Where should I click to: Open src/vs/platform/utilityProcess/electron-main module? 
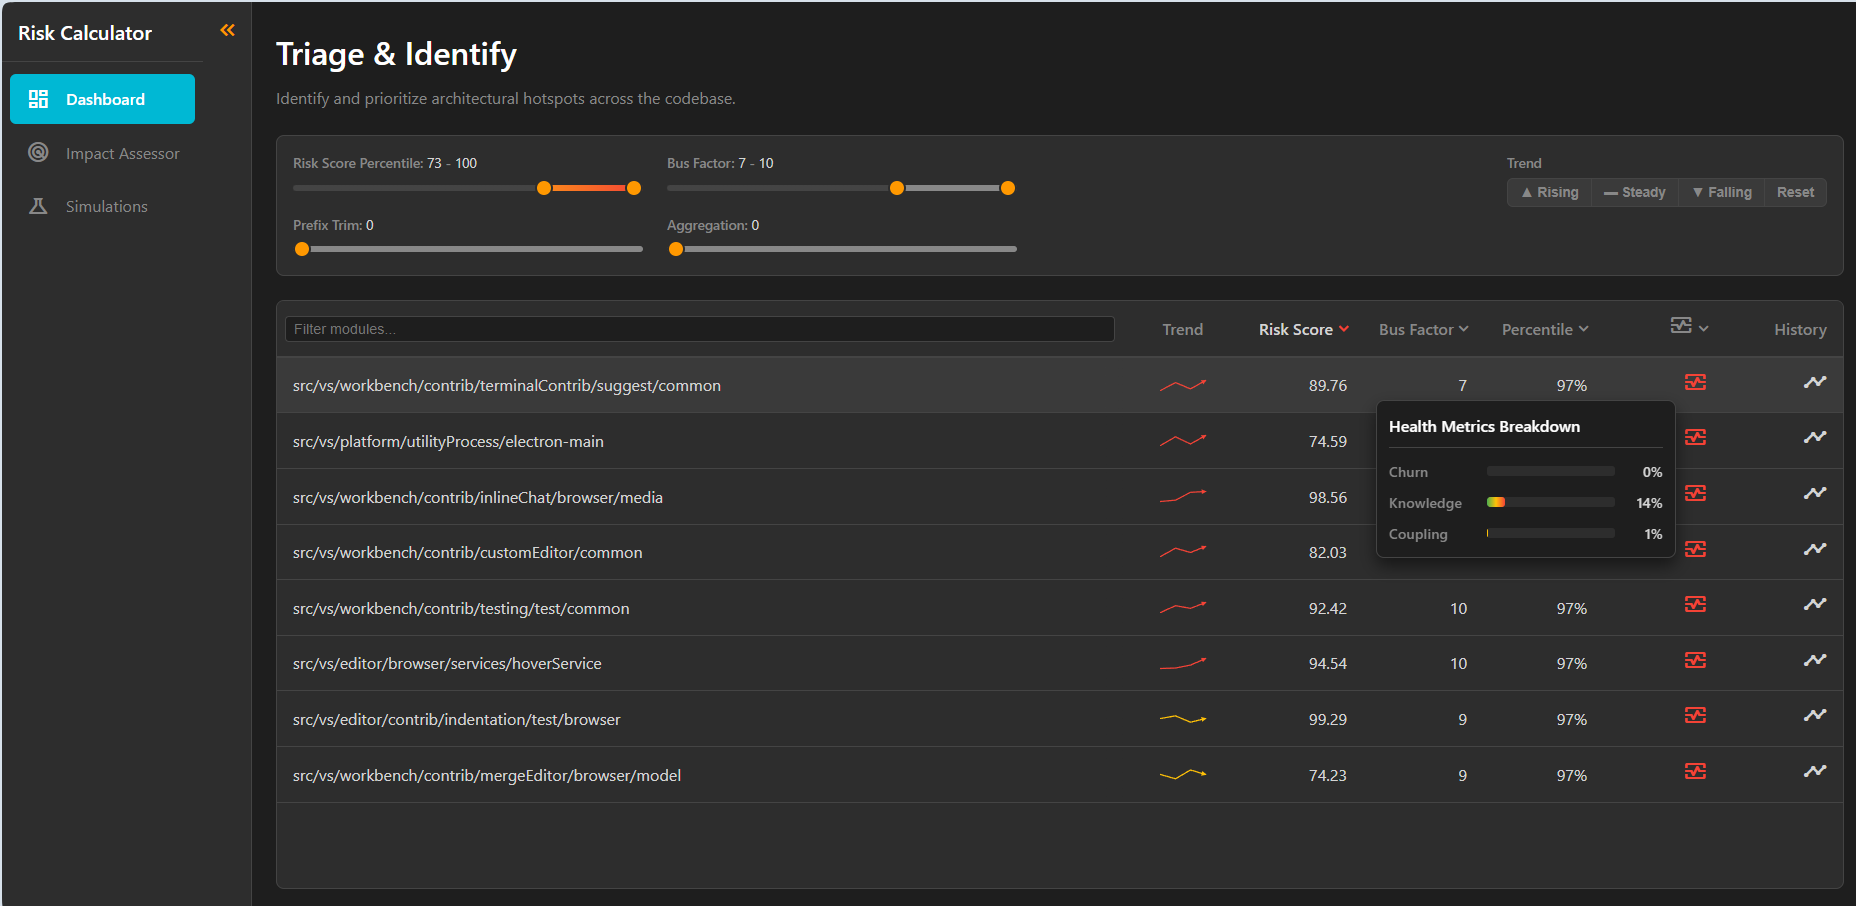(448, 441)
